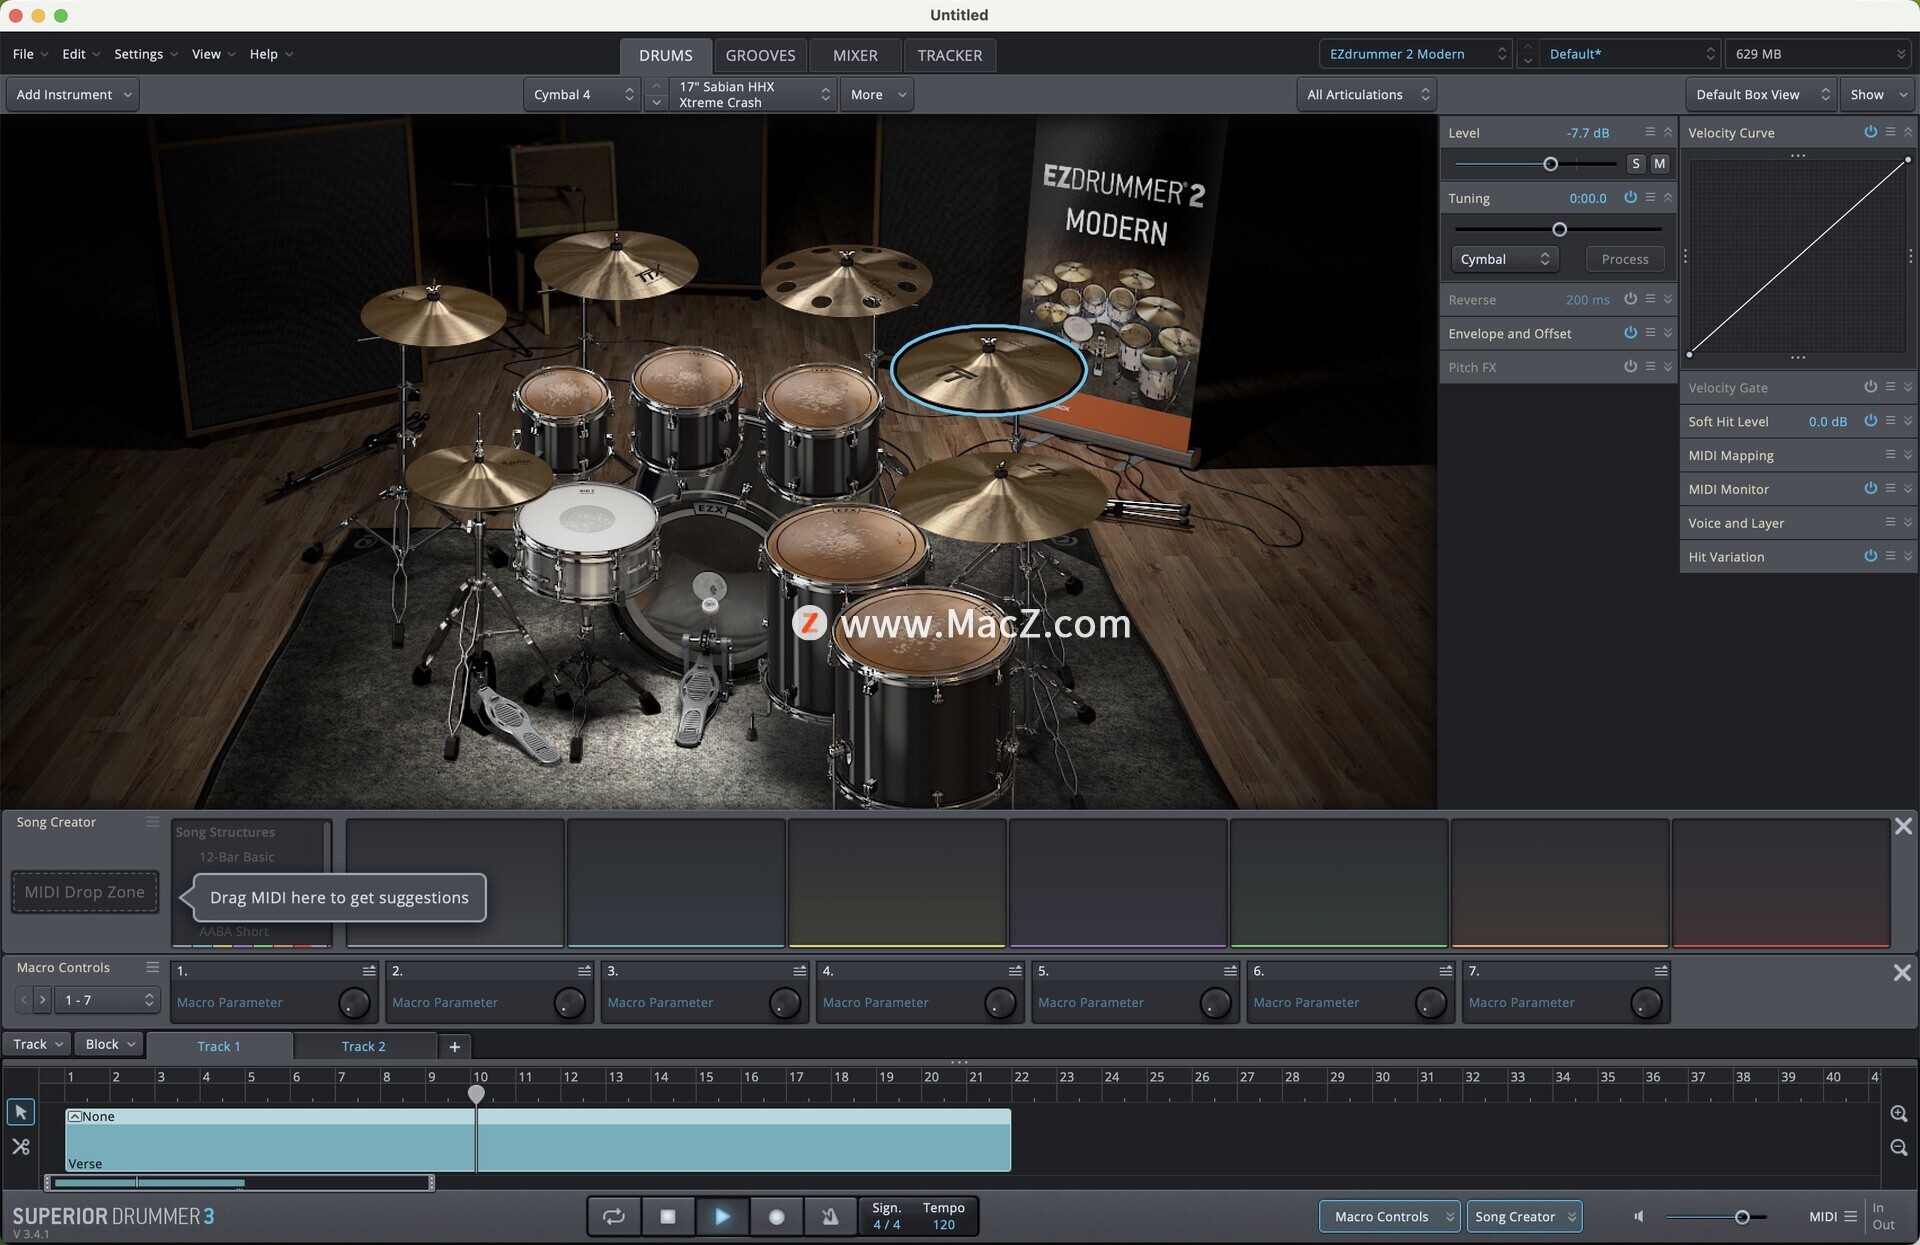Viewport: 1920px width, 1245px height.
Task: Close the Song Creator panel
Action: [x=1903, y=826]
